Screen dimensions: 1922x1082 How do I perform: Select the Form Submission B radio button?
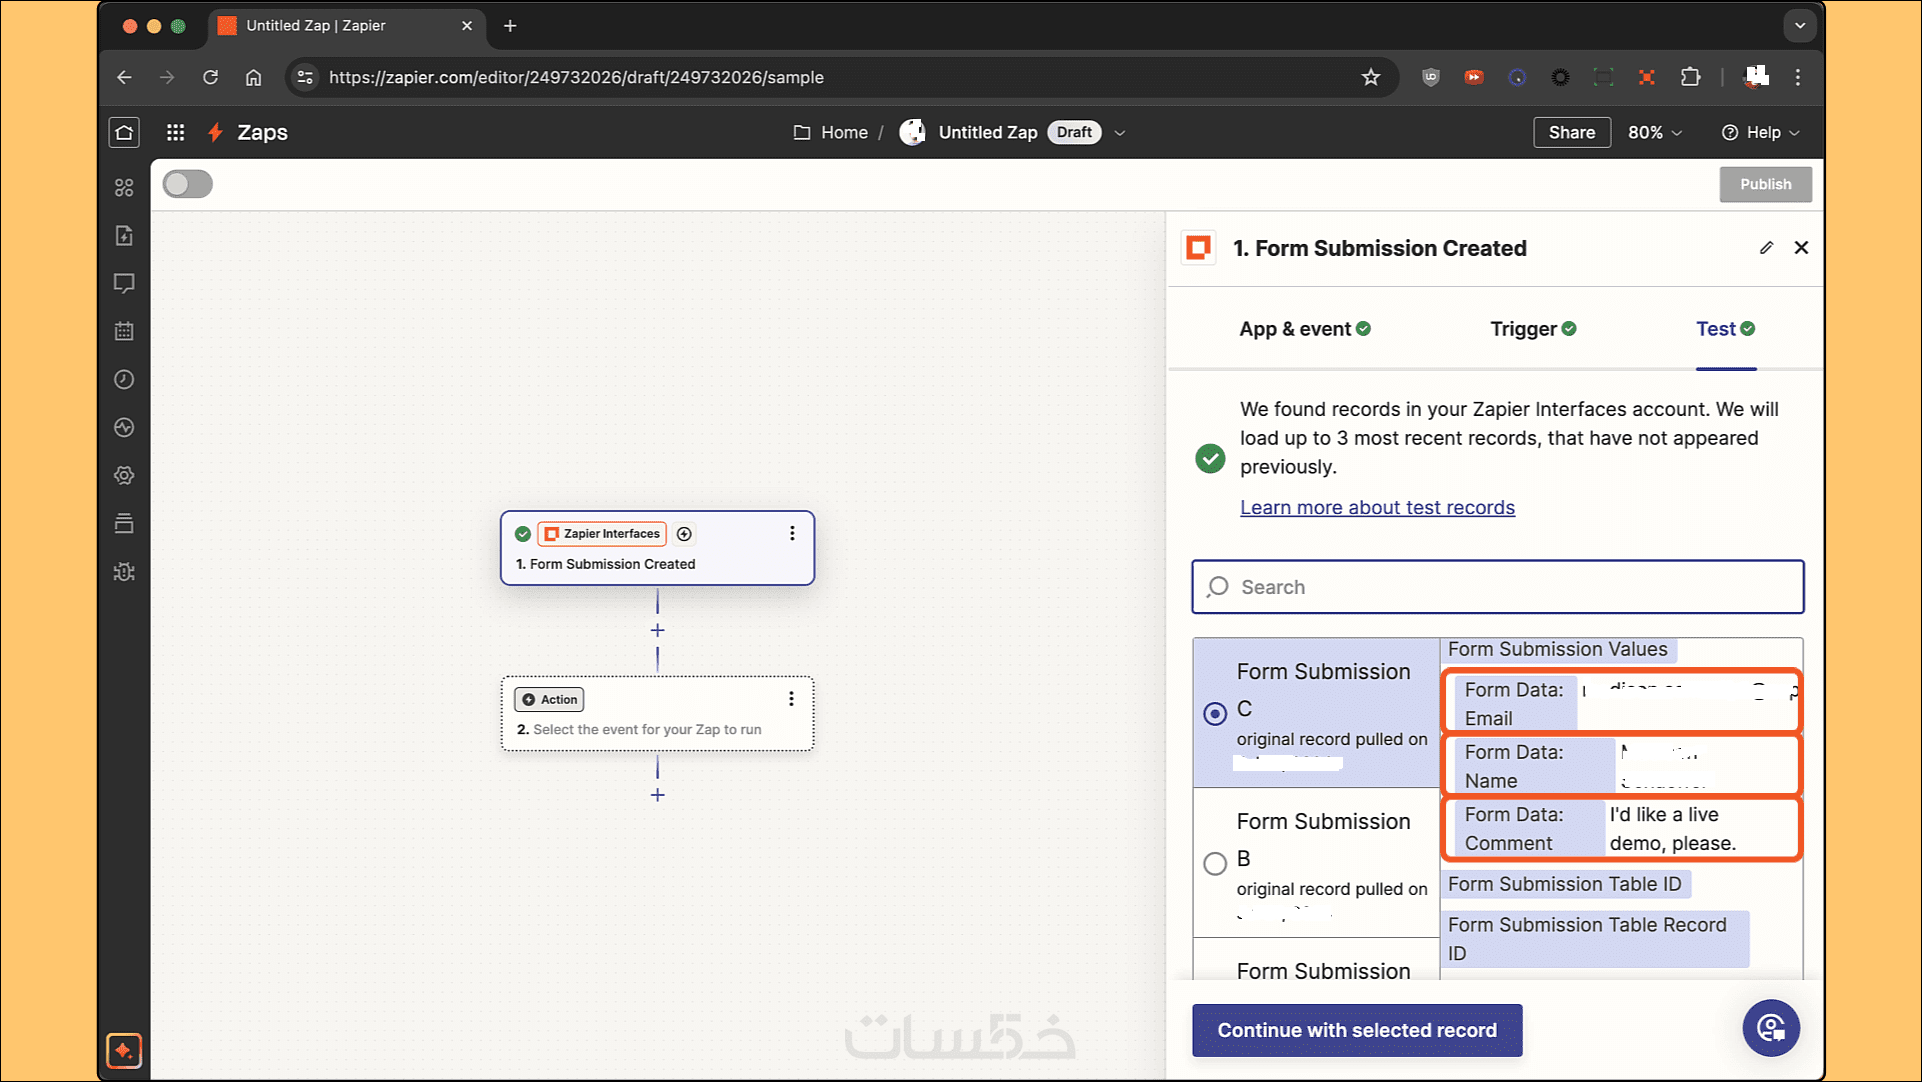click(x=1215, y=863)
